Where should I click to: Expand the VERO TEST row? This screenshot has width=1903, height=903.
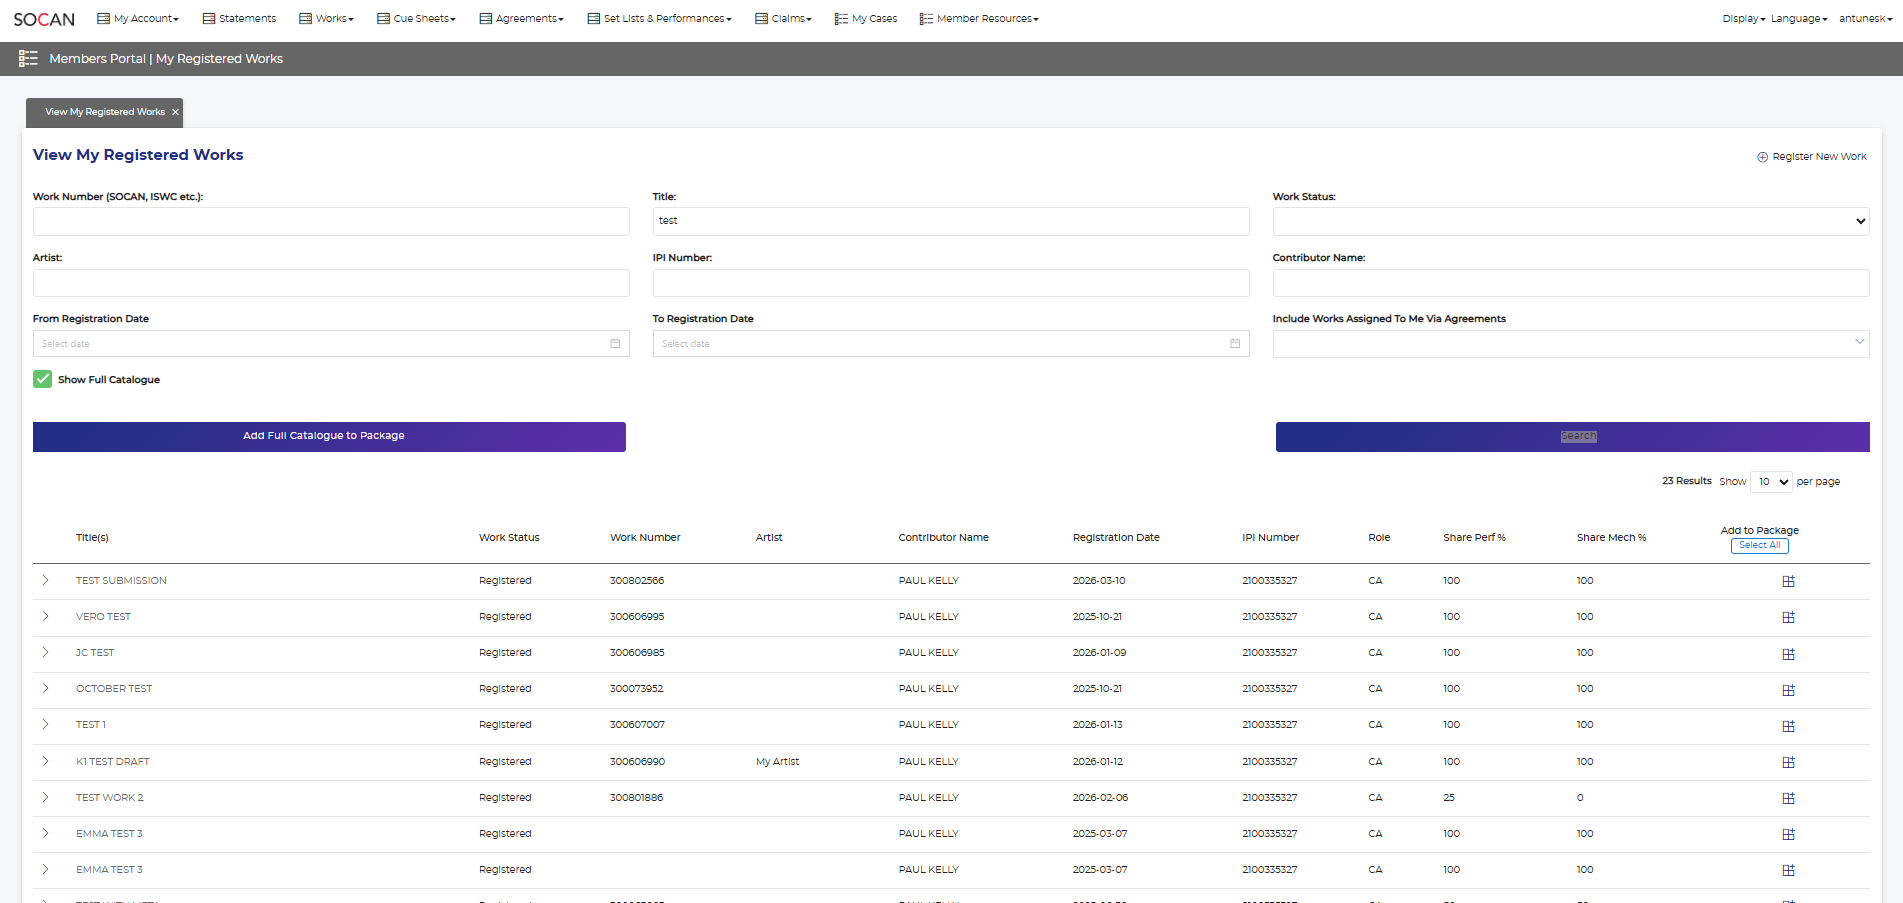[46, 617]
